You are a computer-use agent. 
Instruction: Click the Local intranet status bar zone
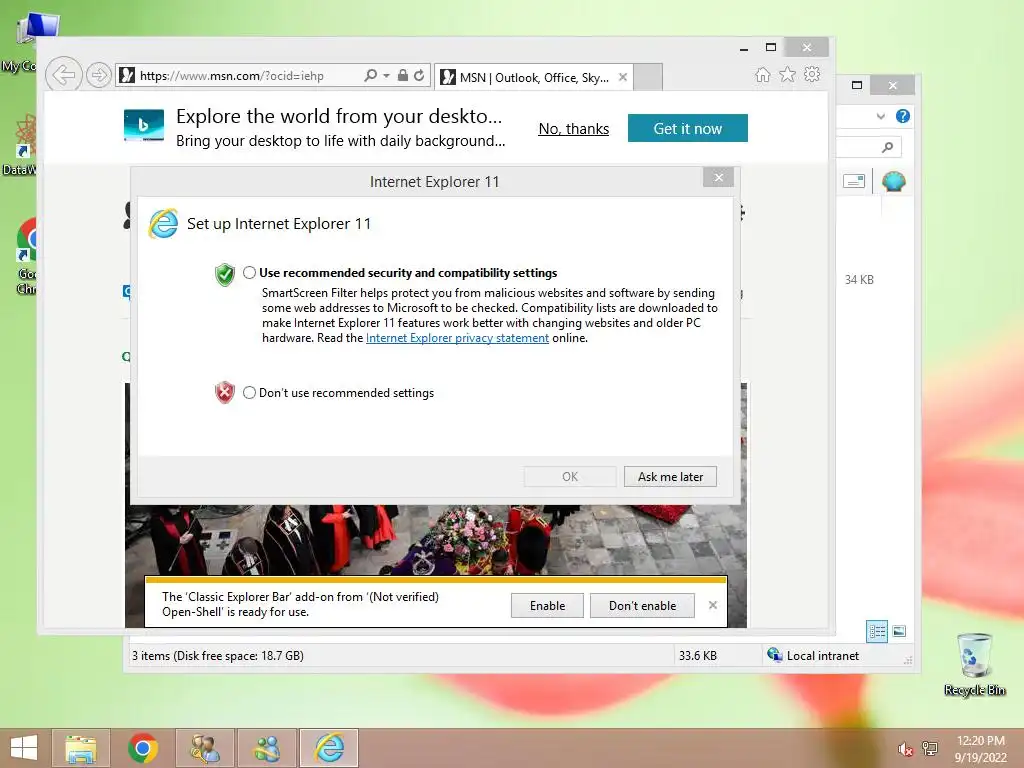813,655
